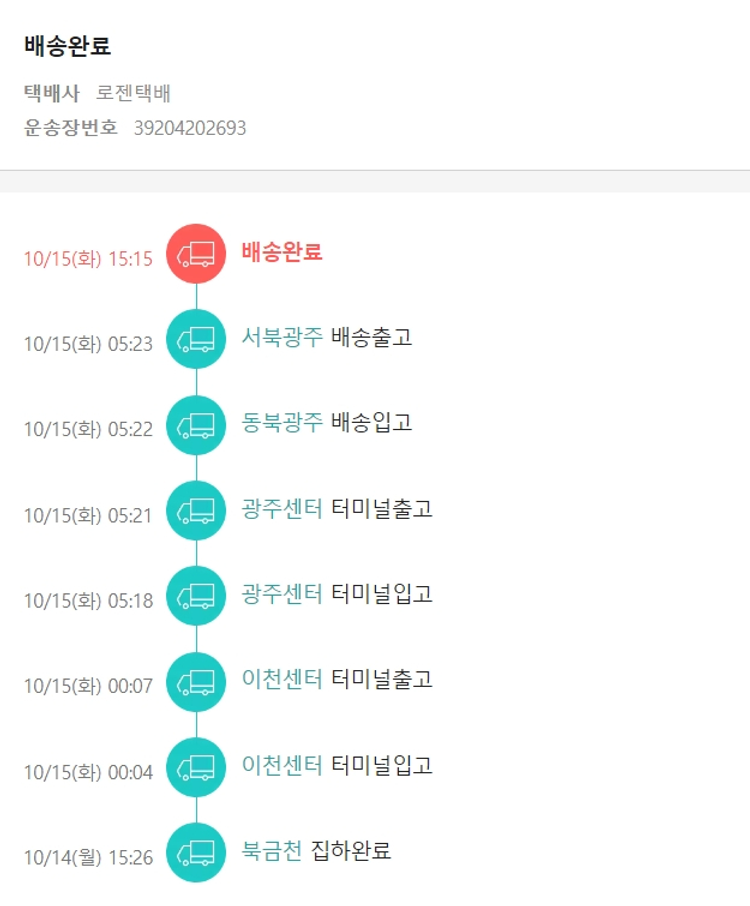This screenshot has width=750, height=906.
Task: Open the 동북광주 location link
Action: click(282, 422)
